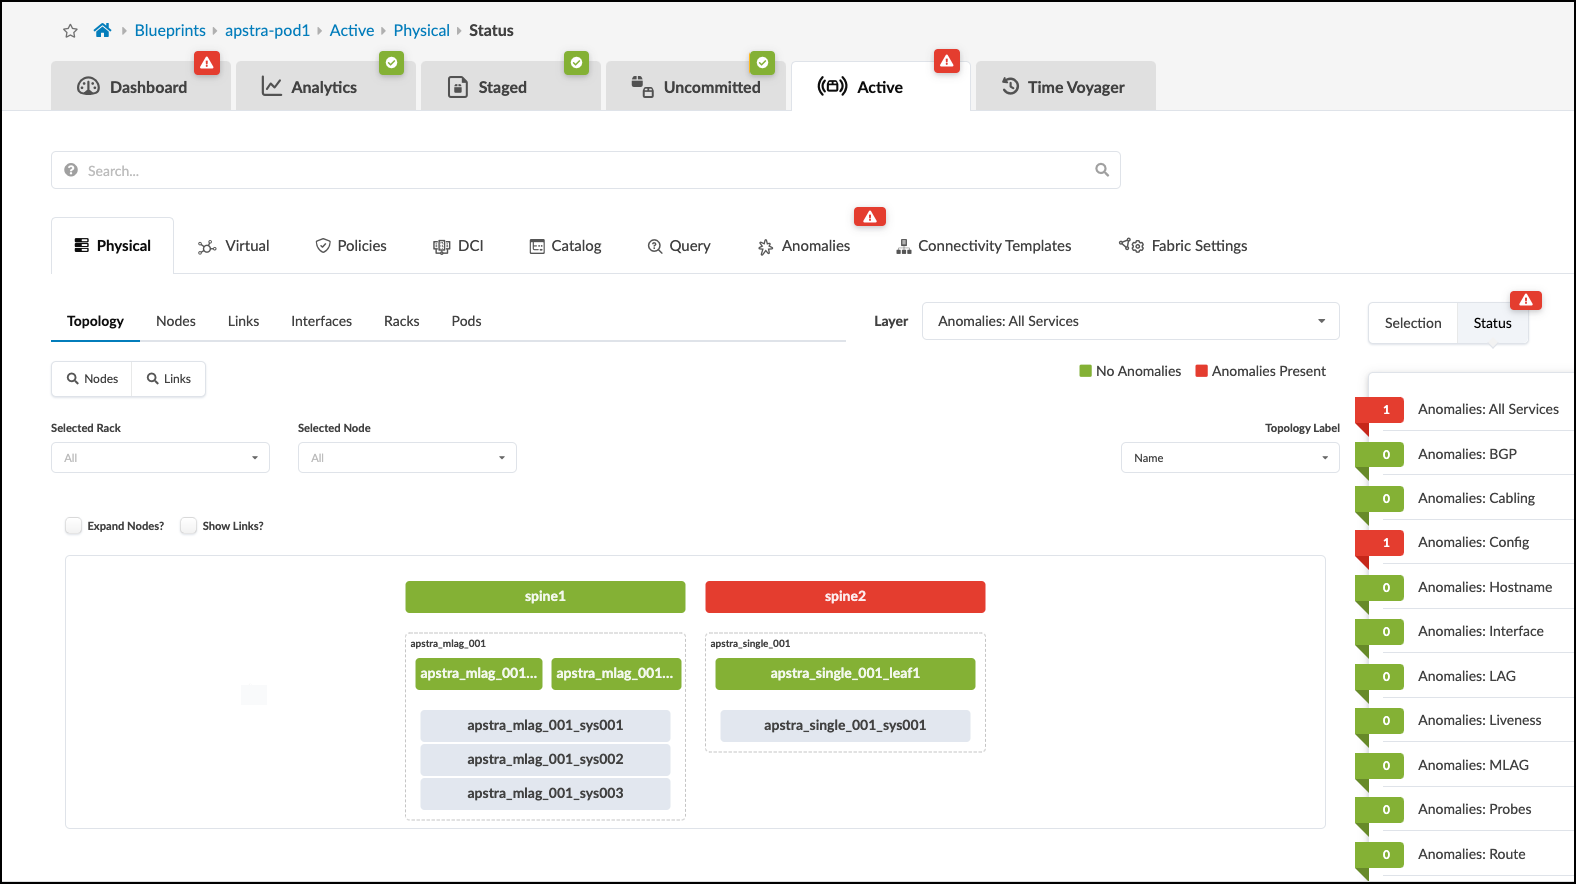Enable the Expand Nodes checkbox
Image resolution: width=1576 pixels, height=884 pixels.
click(x=74, y=526)
